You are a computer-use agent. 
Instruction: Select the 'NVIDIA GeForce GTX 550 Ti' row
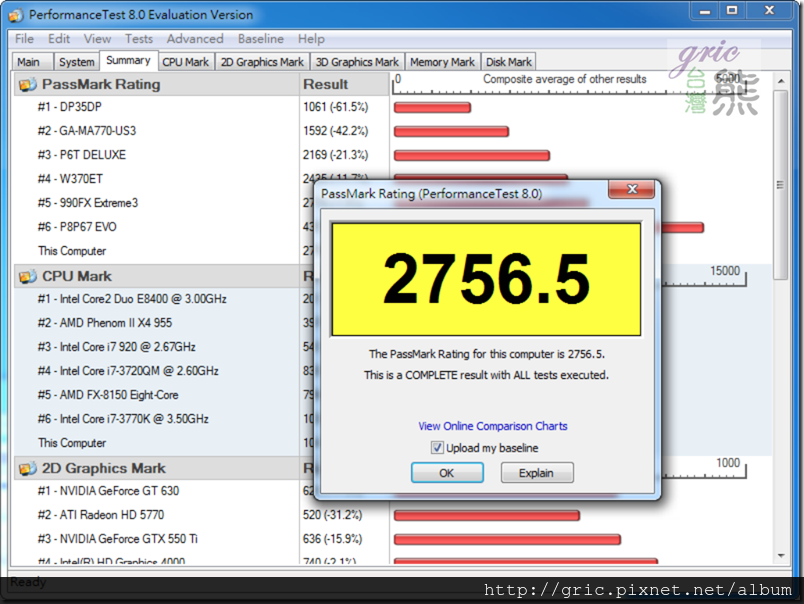tap(117, 539)
